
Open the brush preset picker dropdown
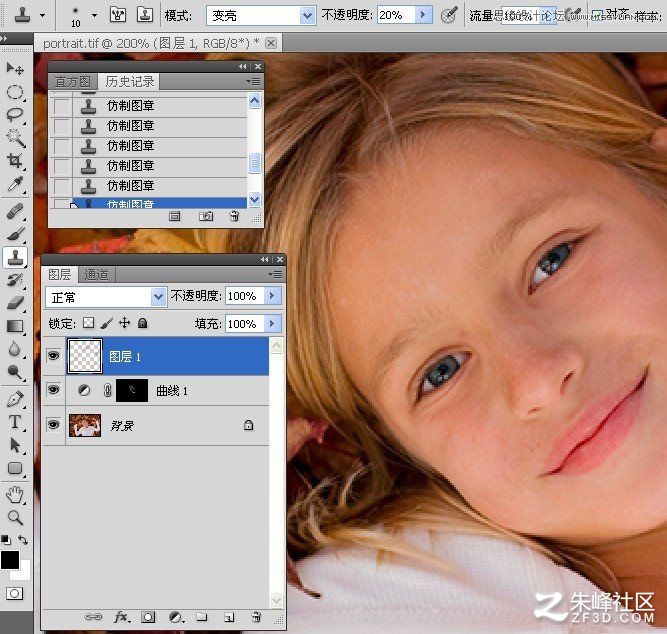[94, 16]
